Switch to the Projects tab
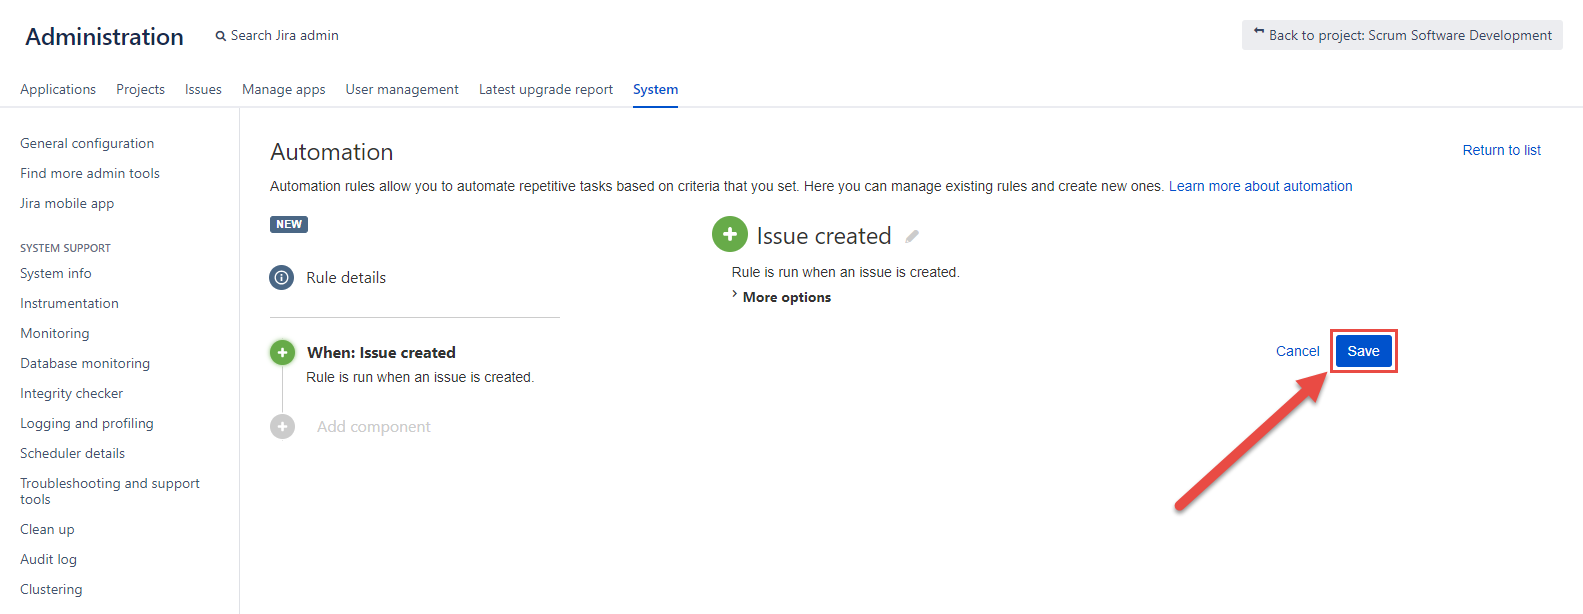This screenshot has height=614, width=1583. click(140, 89)
